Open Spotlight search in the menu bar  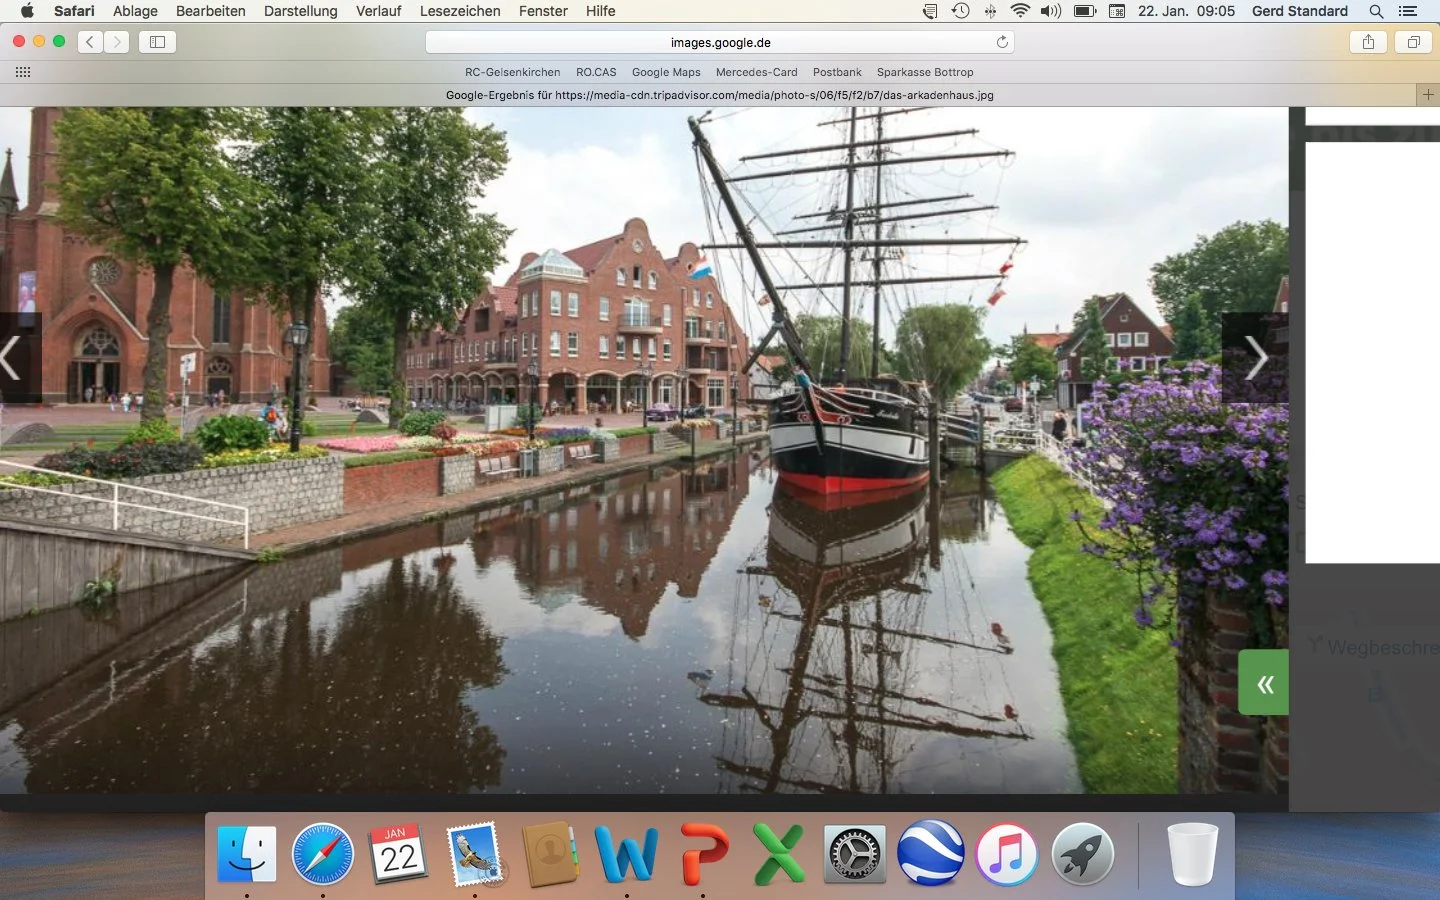tap(1376, 11)
